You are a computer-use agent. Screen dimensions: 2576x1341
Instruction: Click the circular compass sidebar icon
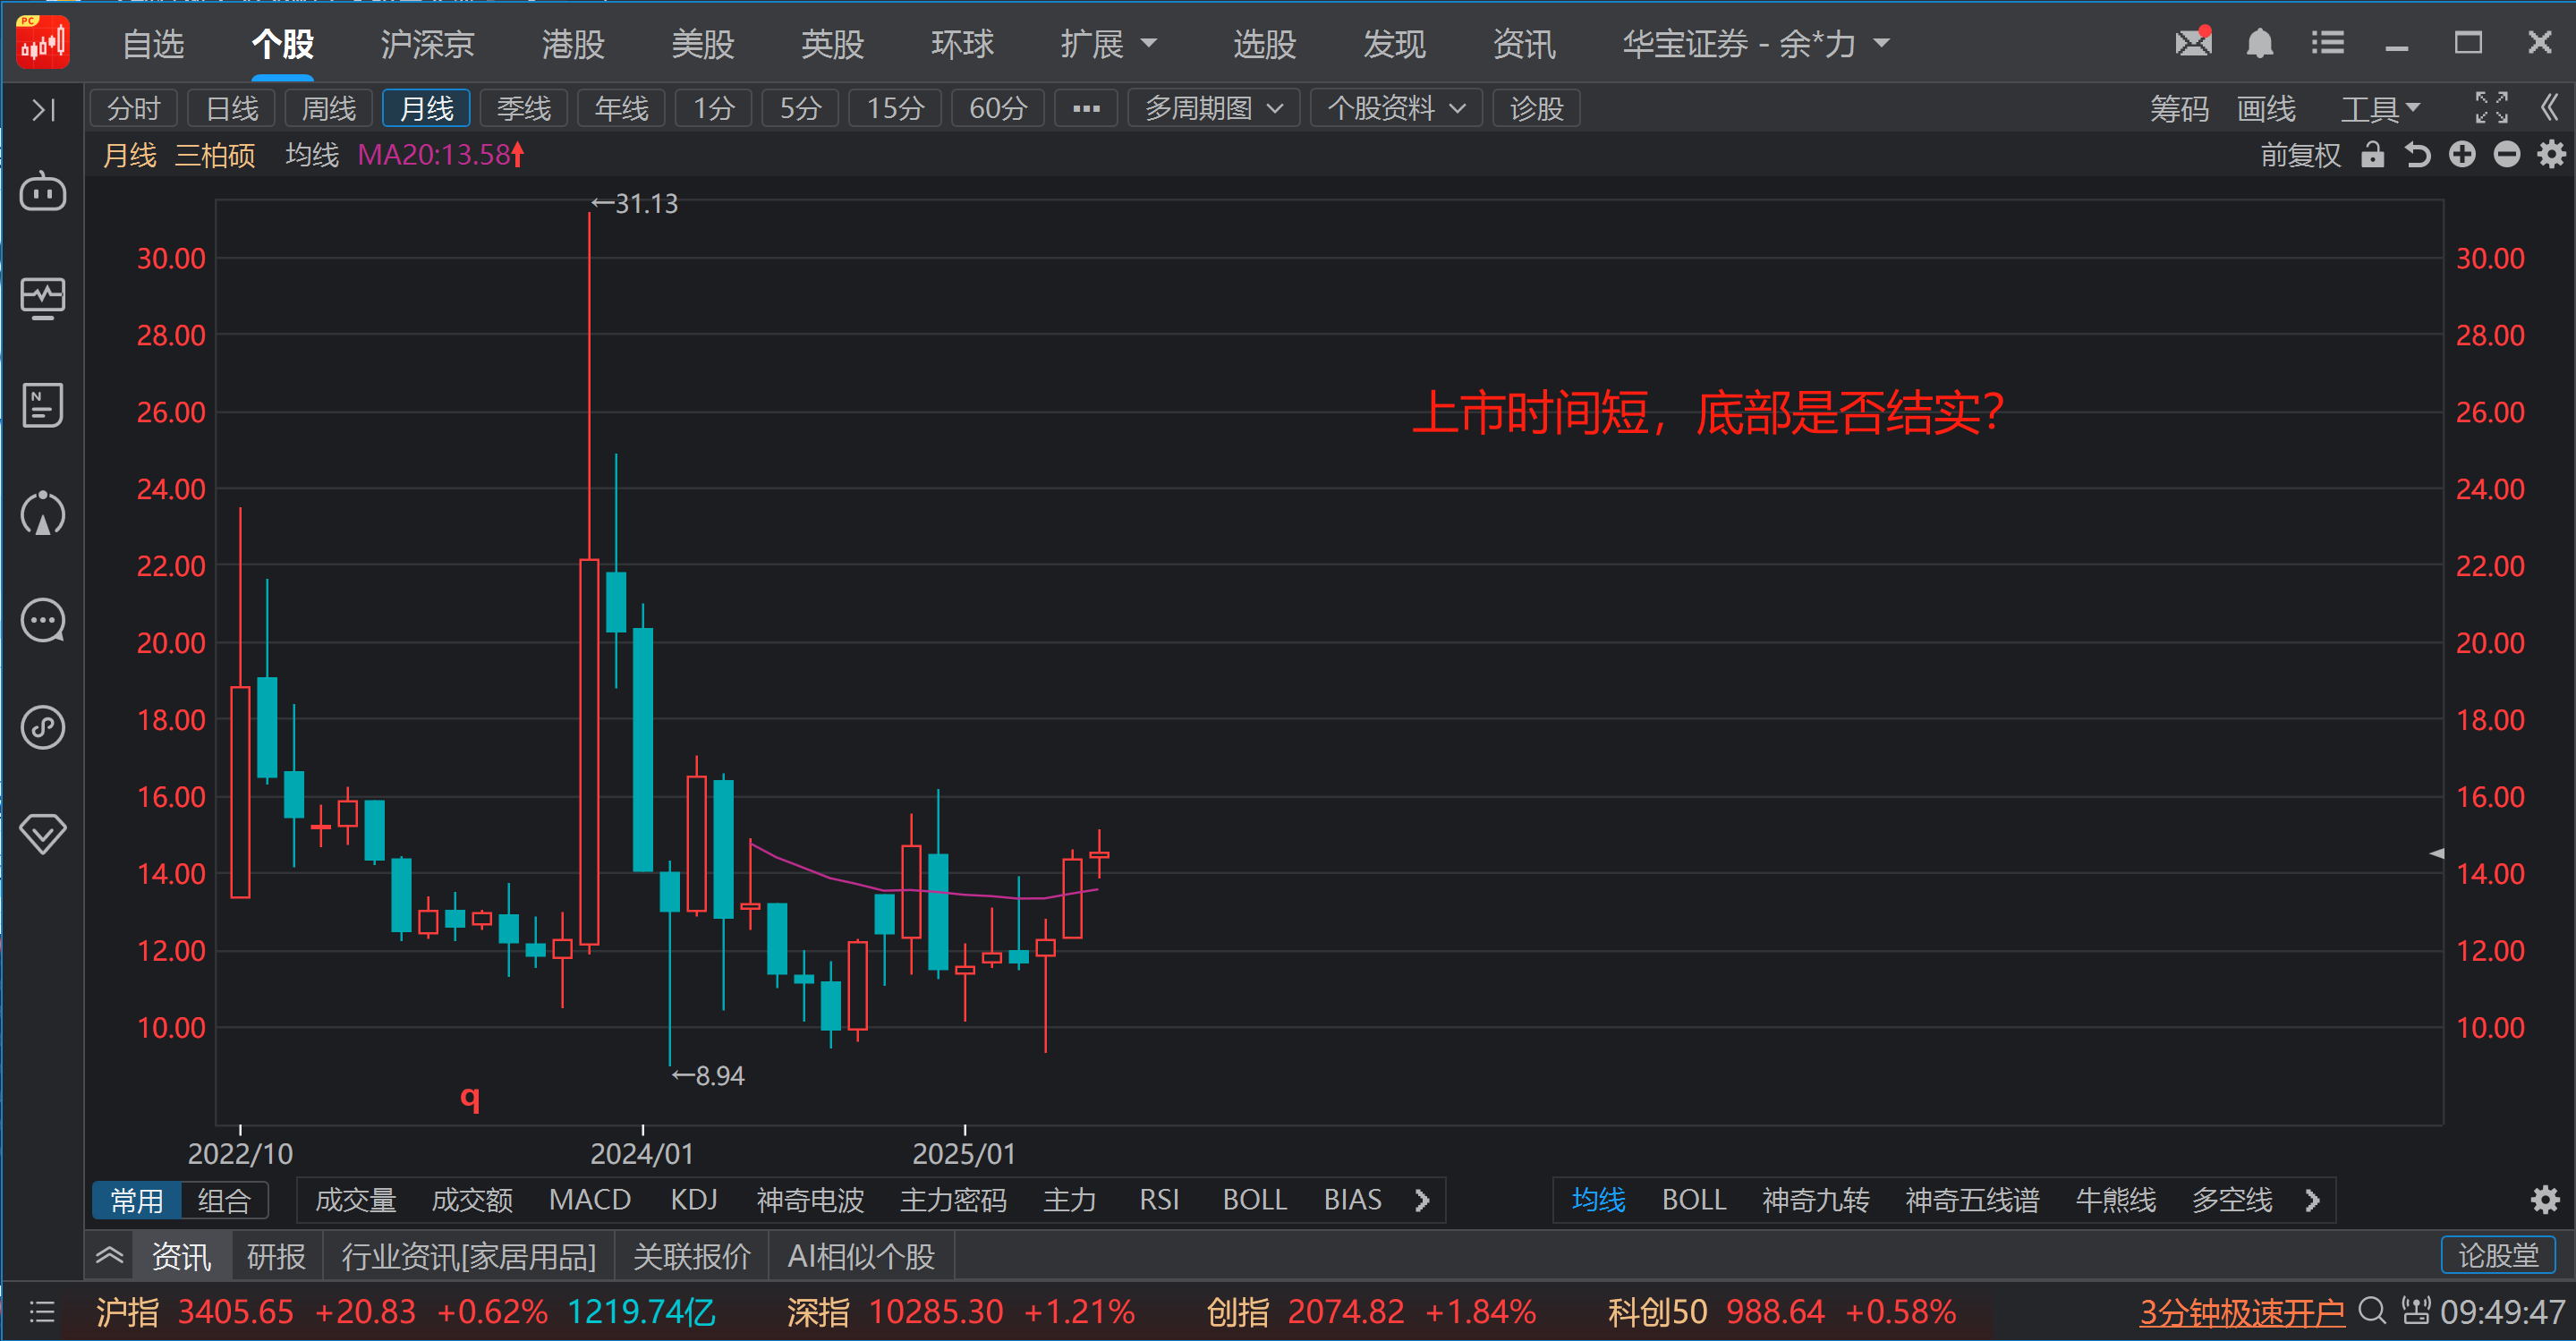click(43, 513)
